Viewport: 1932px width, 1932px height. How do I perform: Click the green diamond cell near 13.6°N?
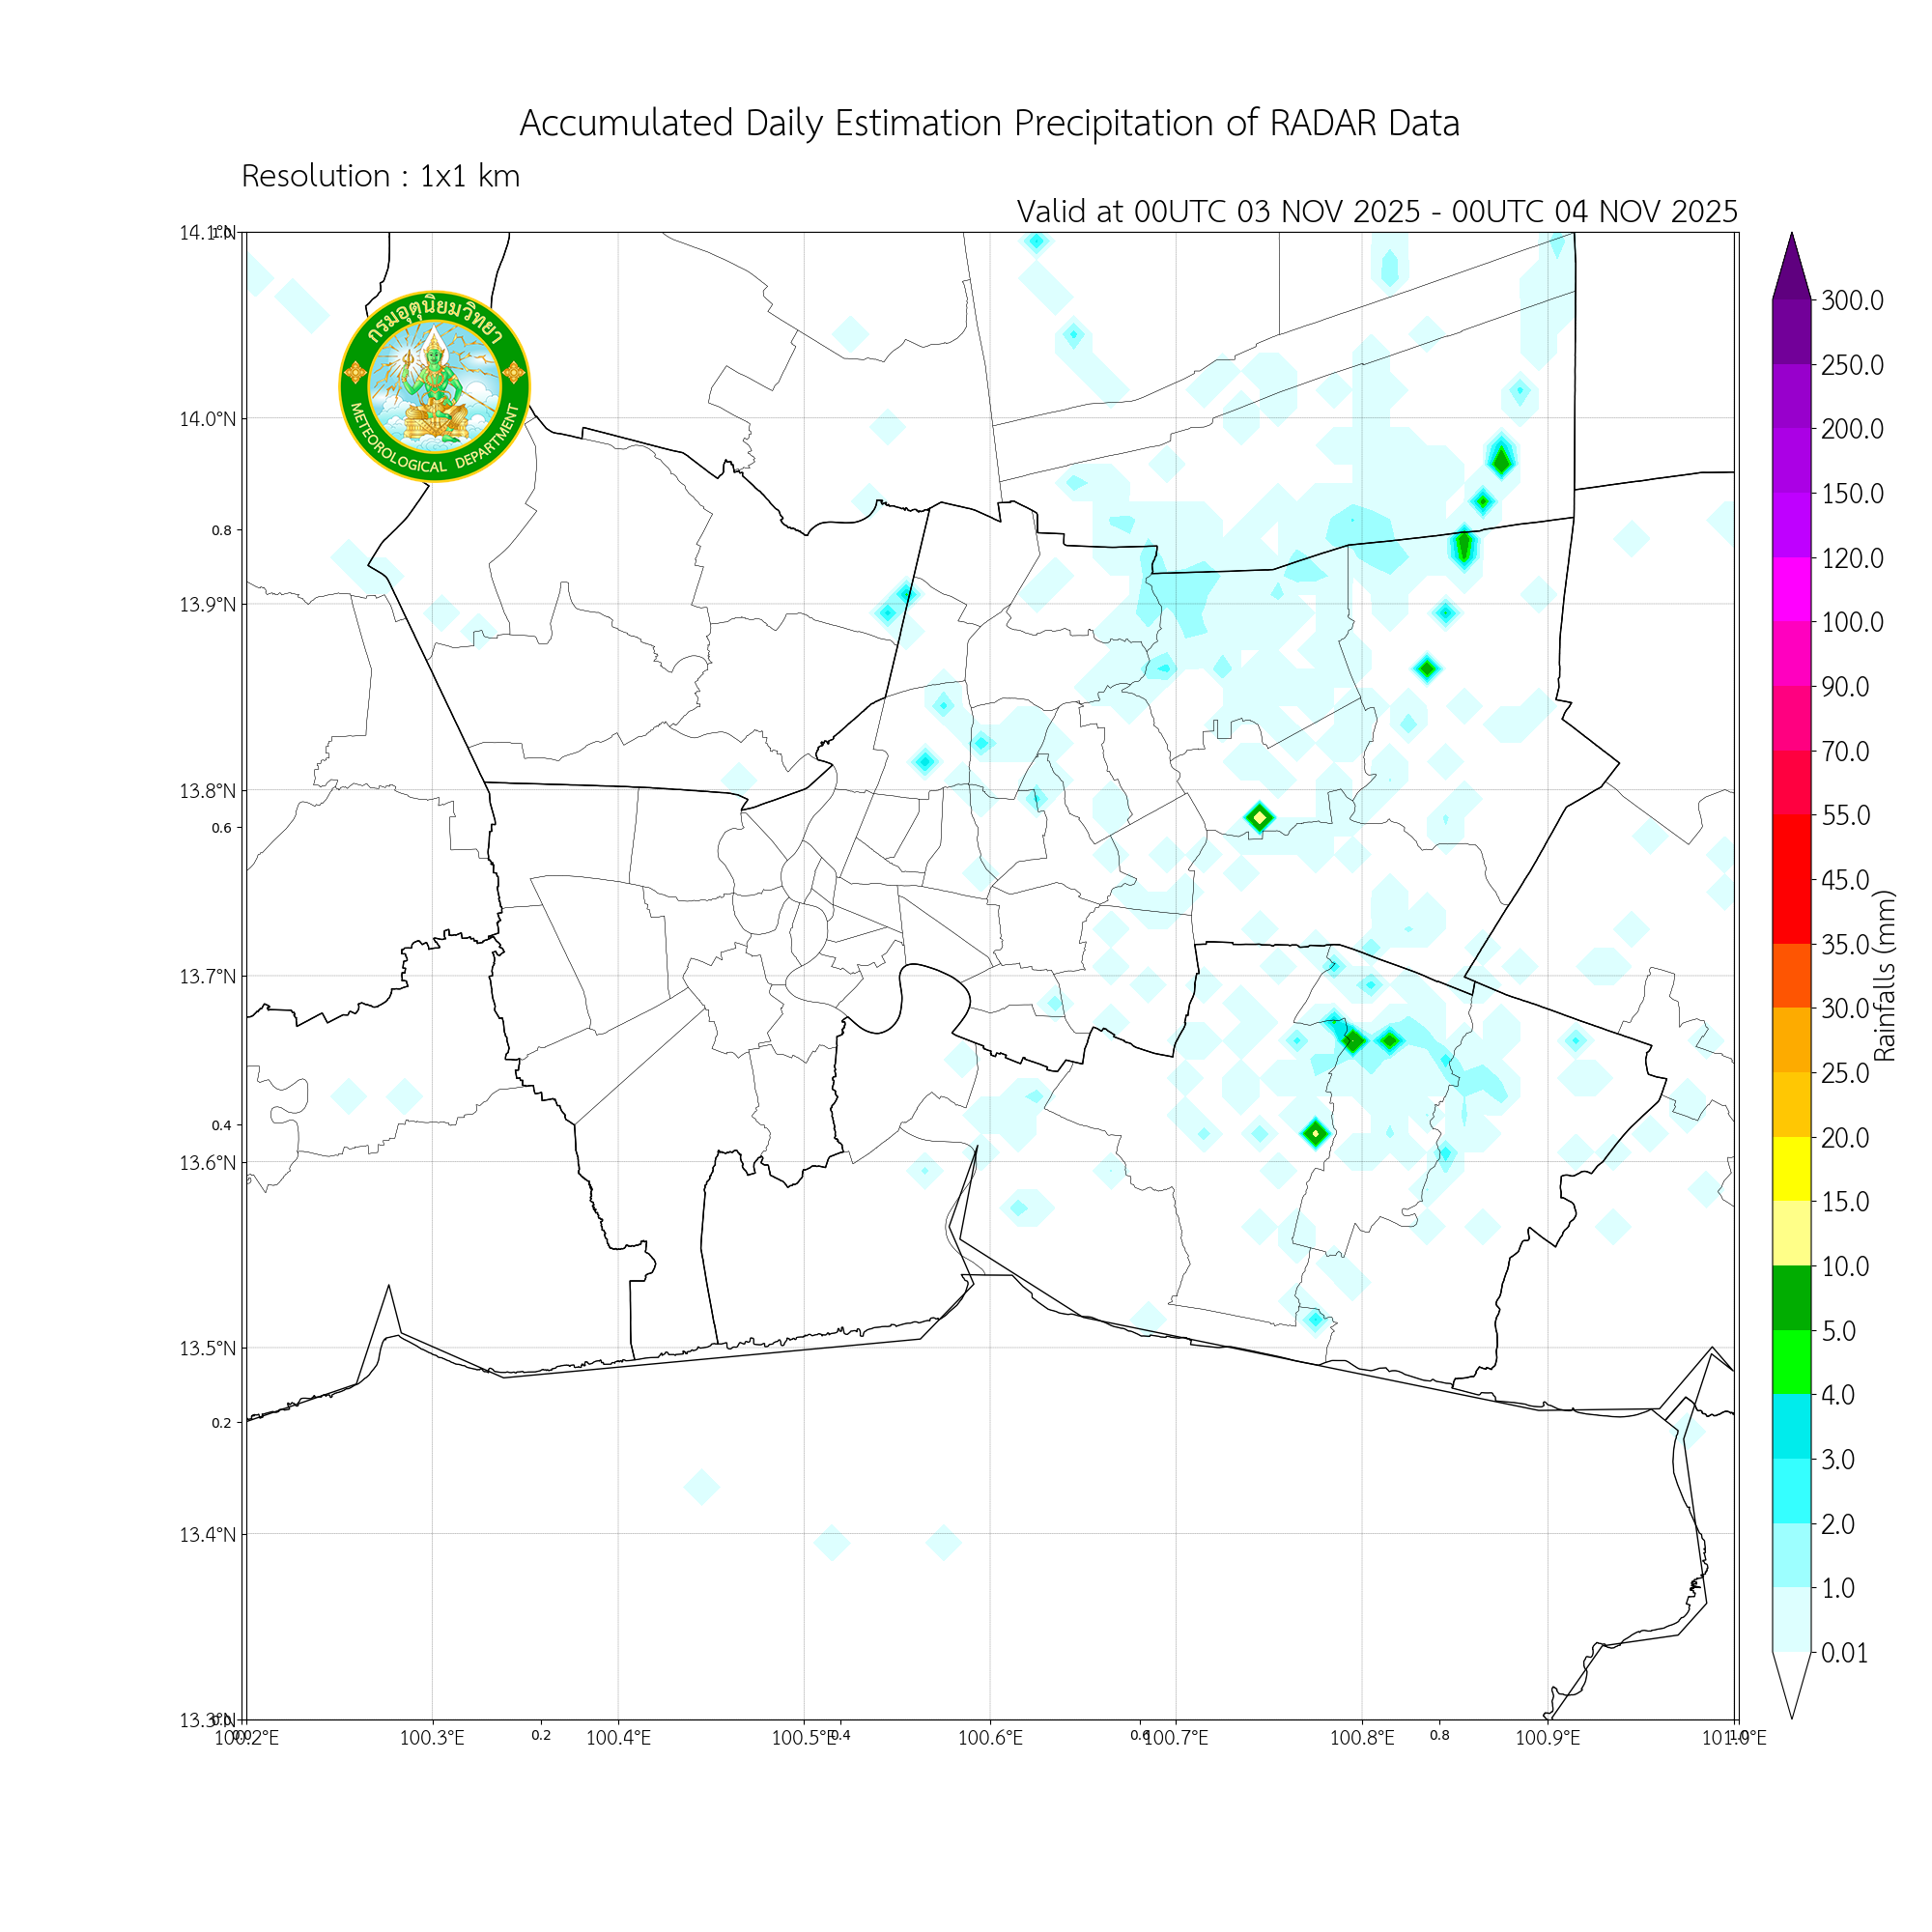[1316, 1133]
